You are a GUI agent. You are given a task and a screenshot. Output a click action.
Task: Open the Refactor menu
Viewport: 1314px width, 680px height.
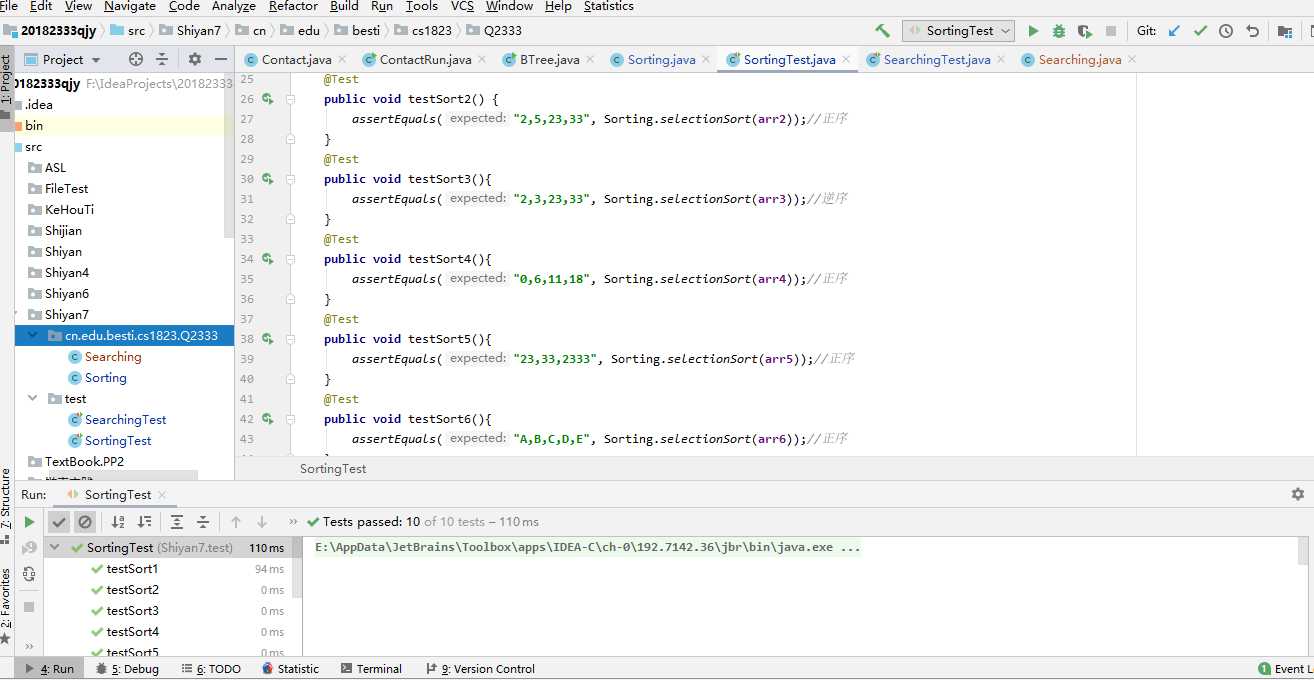[293, 6]
